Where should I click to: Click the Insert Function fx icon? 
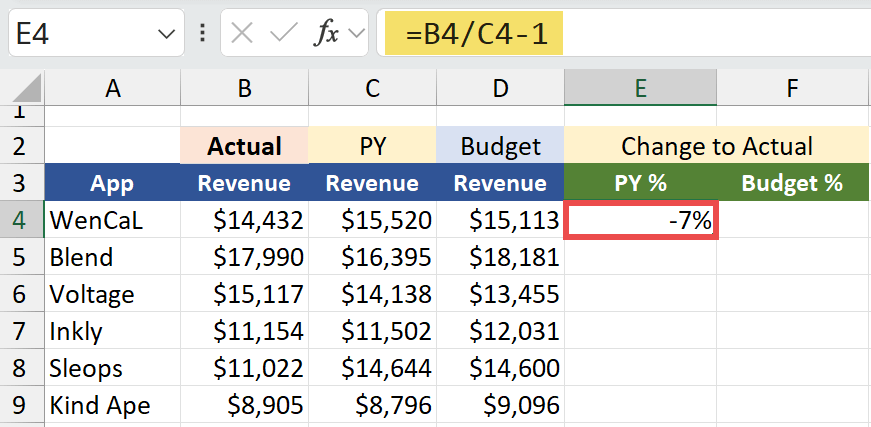[326, 34]
